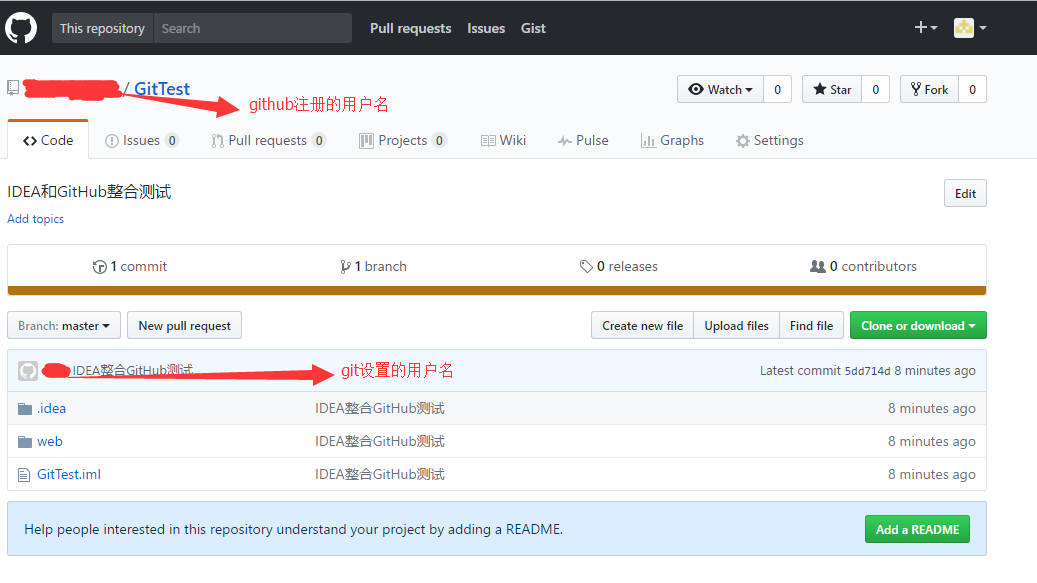
Task: Open the GitTest.iml file
Action: [69, 475]
